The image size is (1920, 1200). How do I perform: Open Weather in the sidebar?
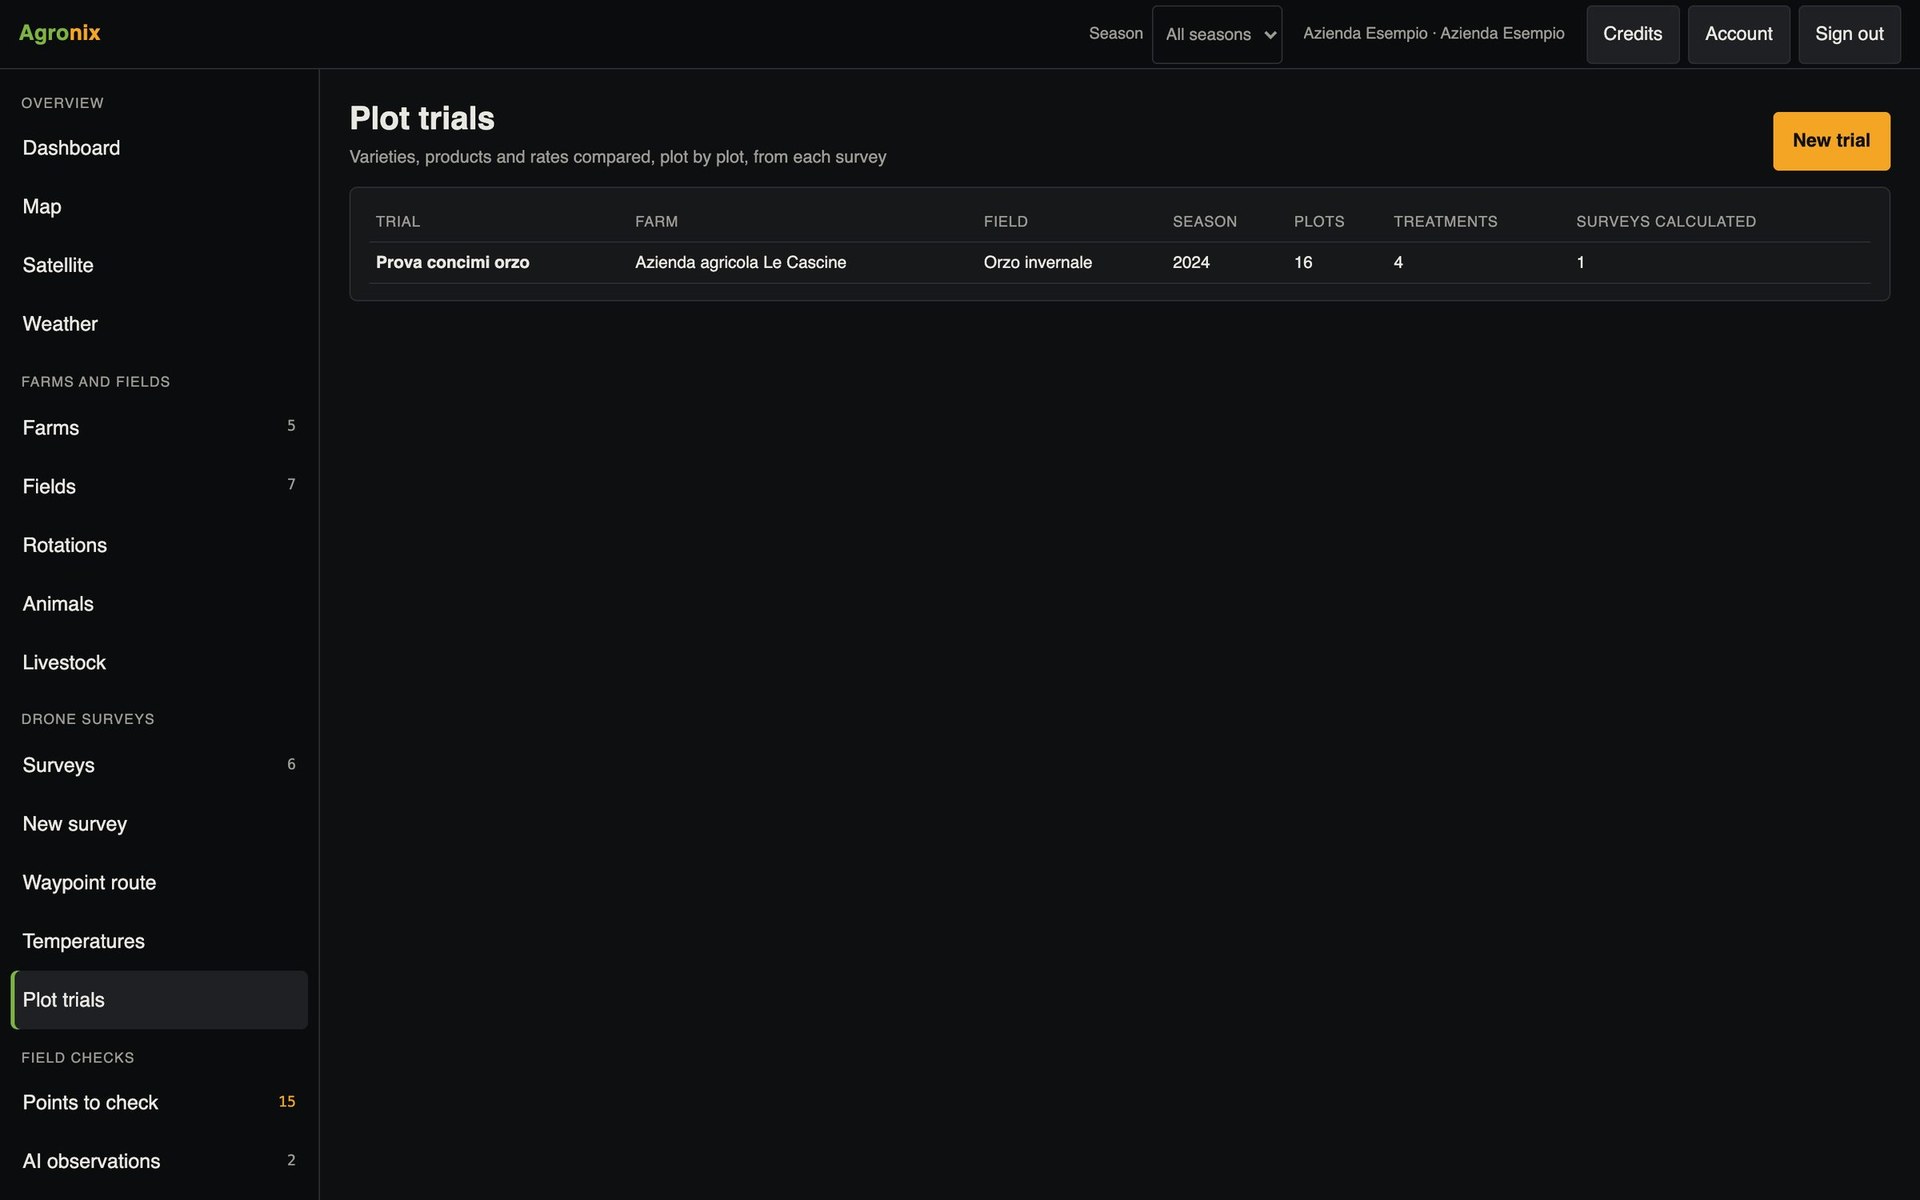[x=159, y=324]
